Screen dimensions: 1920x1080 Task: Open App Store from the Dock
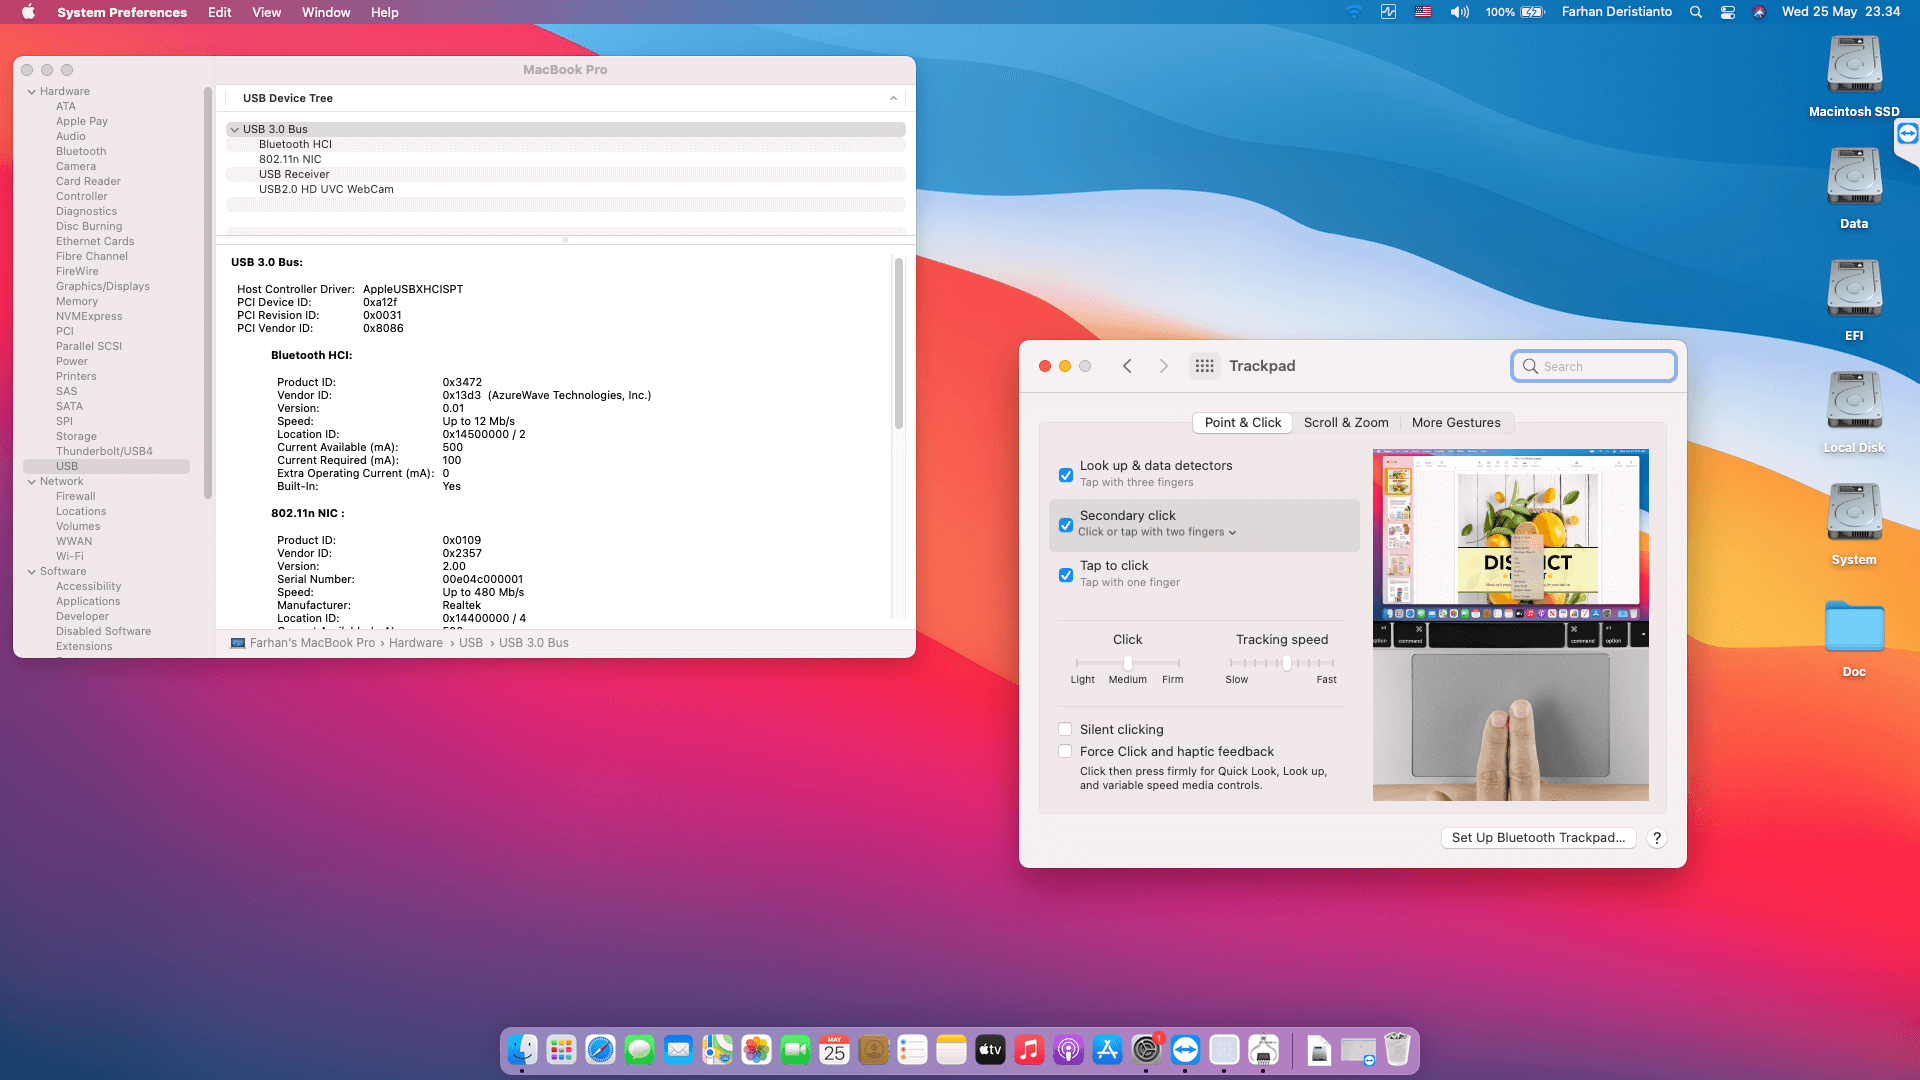[x=1107, y=1050]
